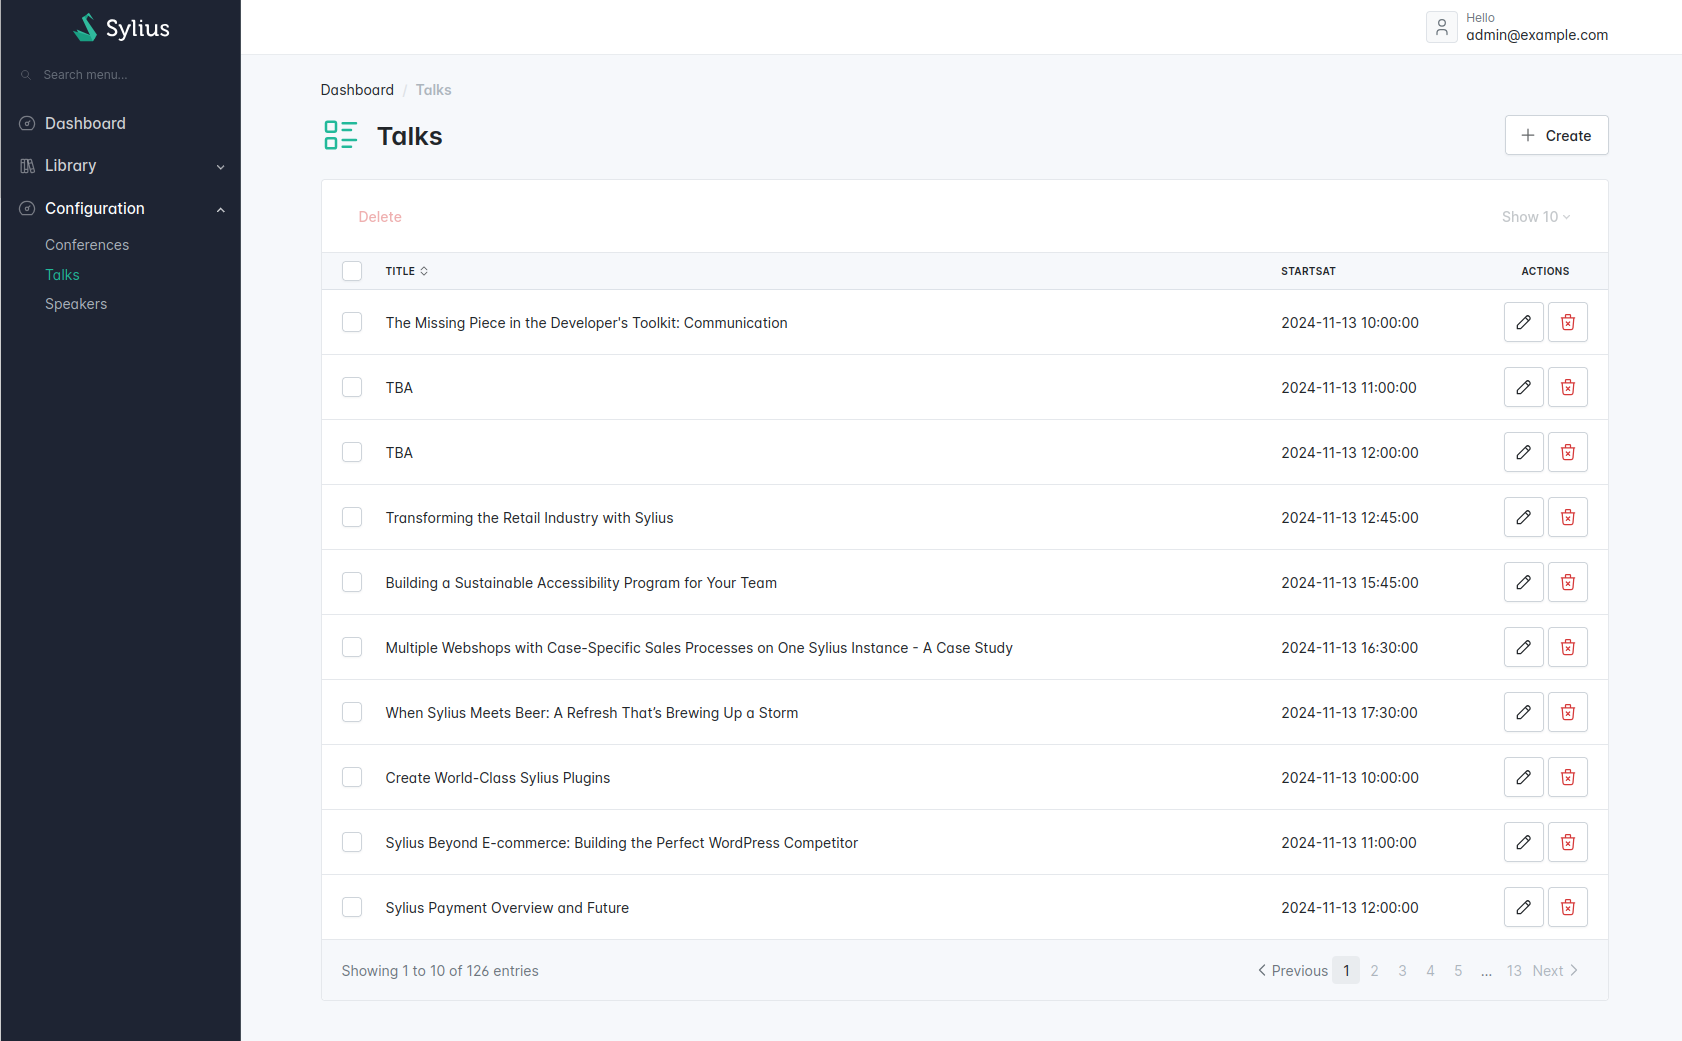Click current page 1 in pagination
Viewport: 1682px width, 1041px height.
pyautogui.click(x=1346, y=971)
